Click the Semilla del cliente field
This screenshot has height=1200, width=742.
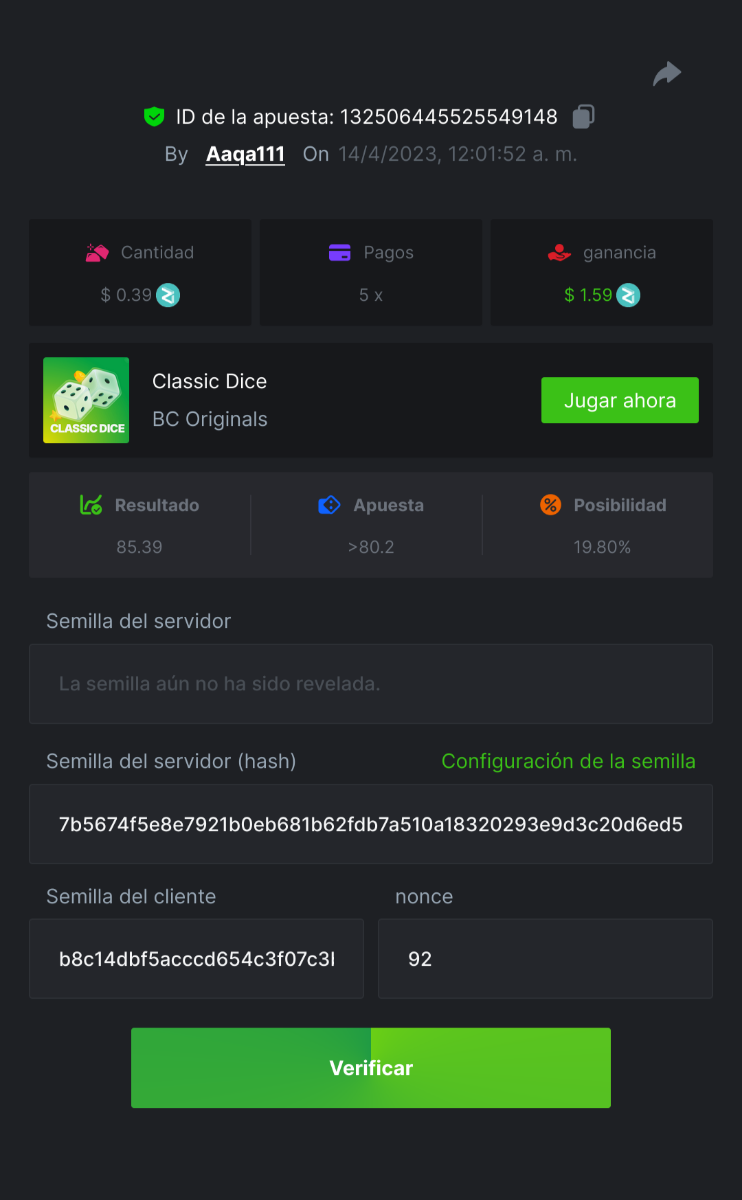tap(196, 959)
